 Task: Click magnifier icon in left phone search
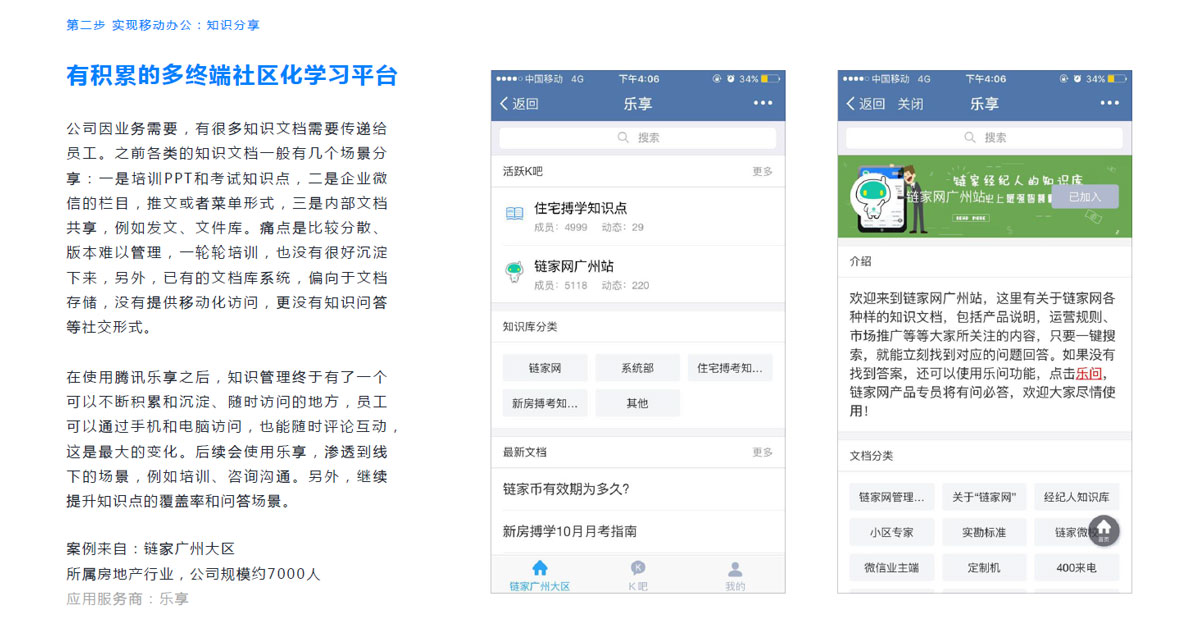click(x=623, y=137)
